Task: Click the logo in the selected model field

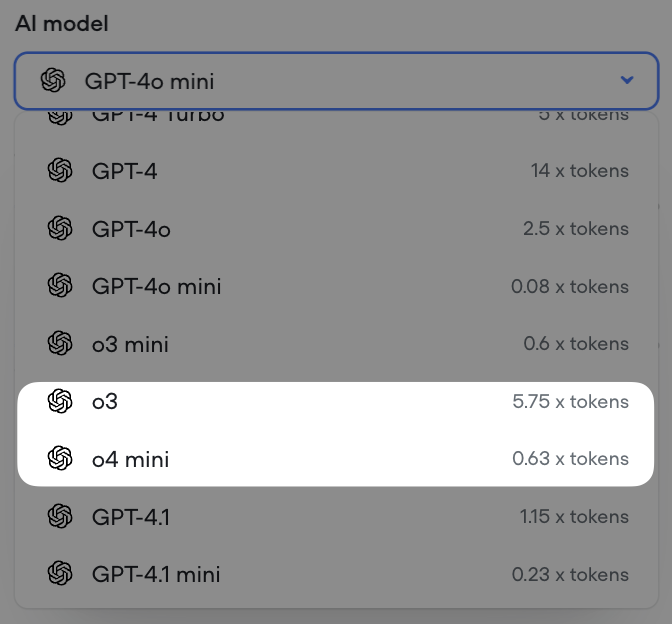Action: [x=53, y=81]
